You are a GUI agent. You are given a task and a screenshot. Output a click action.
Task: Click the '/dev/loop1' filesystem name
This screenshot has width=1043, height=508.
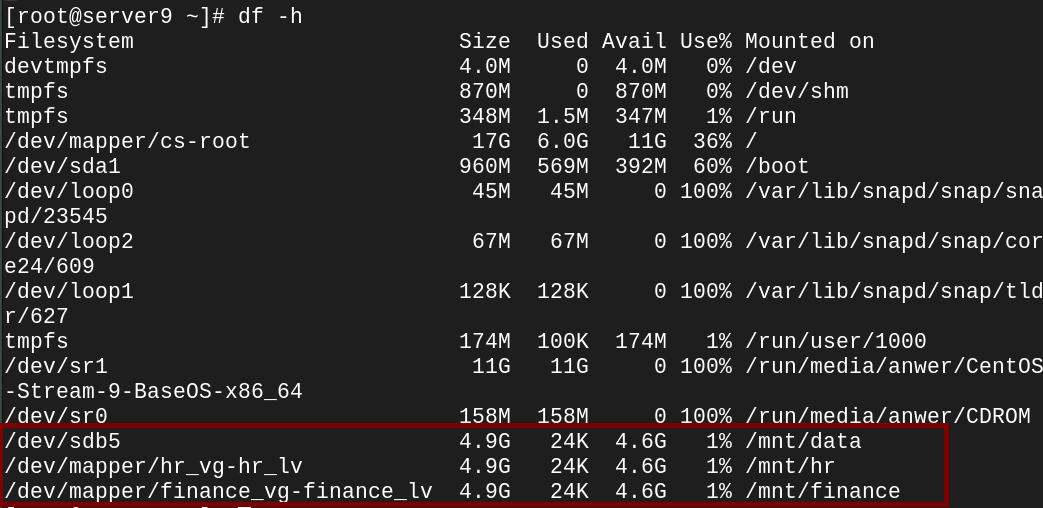(69, 291)
